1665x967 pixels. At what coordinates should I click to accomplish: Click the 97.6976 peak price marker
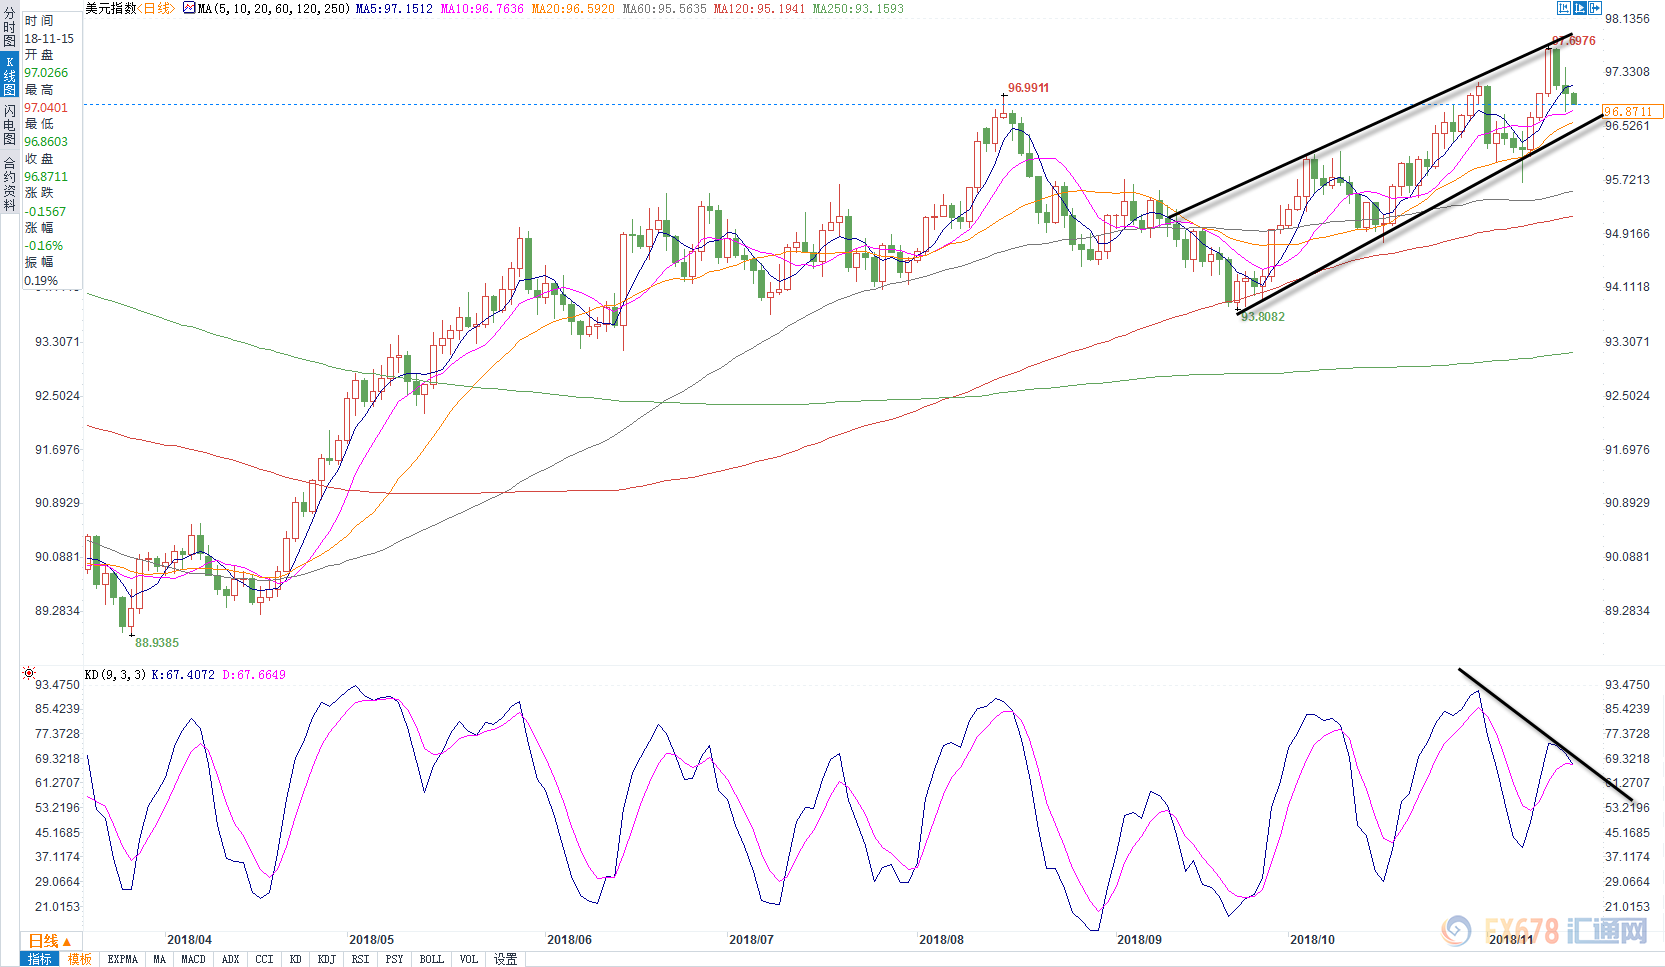coord(1574,41)
